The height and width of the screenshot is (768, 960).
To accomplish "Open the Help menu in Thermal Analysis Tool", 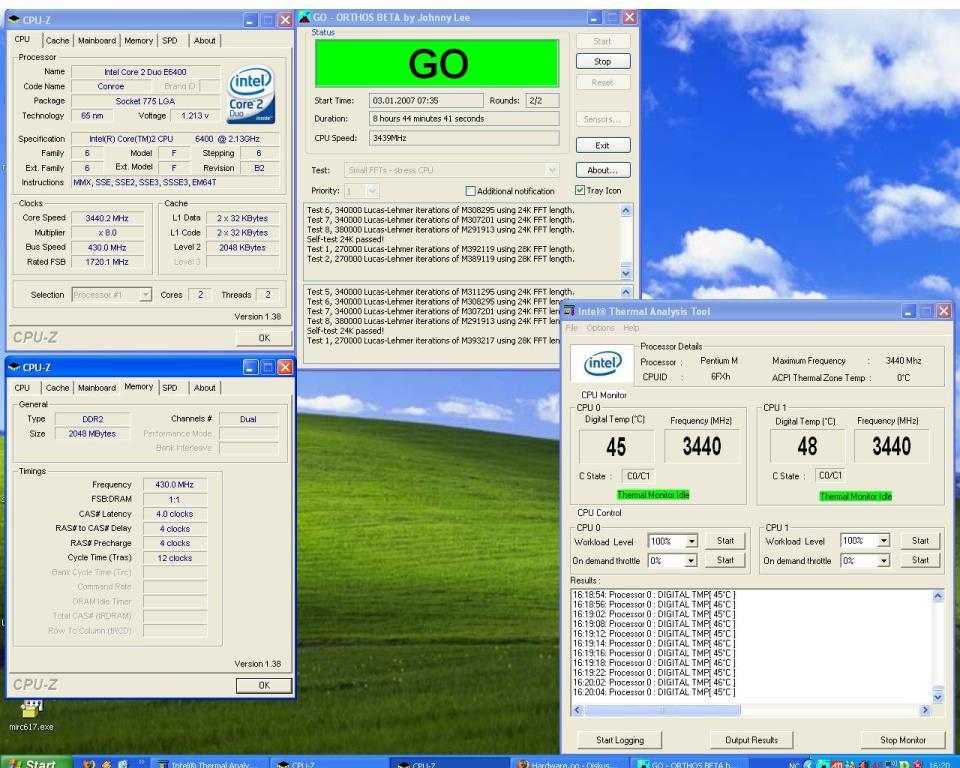I will pos(631,328).
